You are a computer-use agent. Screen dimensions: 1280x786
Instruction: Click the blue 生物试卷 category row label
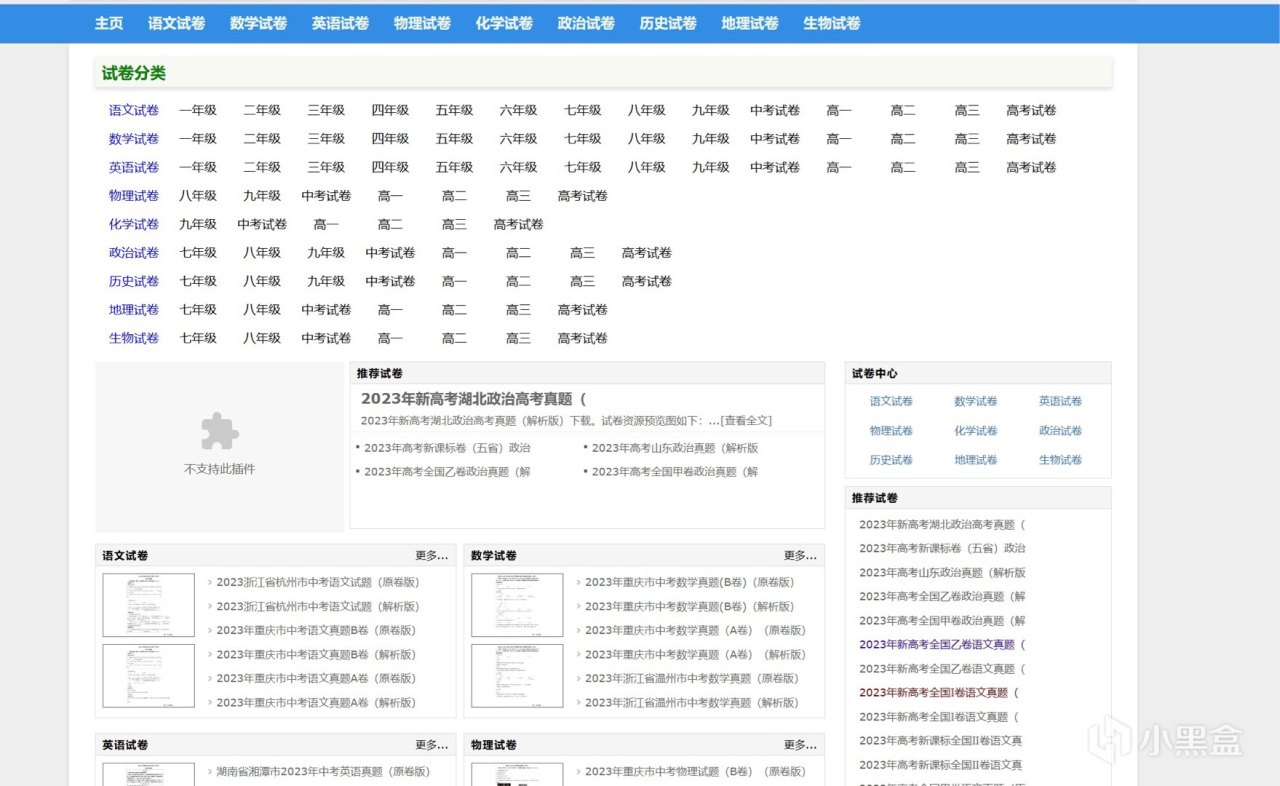134,338
